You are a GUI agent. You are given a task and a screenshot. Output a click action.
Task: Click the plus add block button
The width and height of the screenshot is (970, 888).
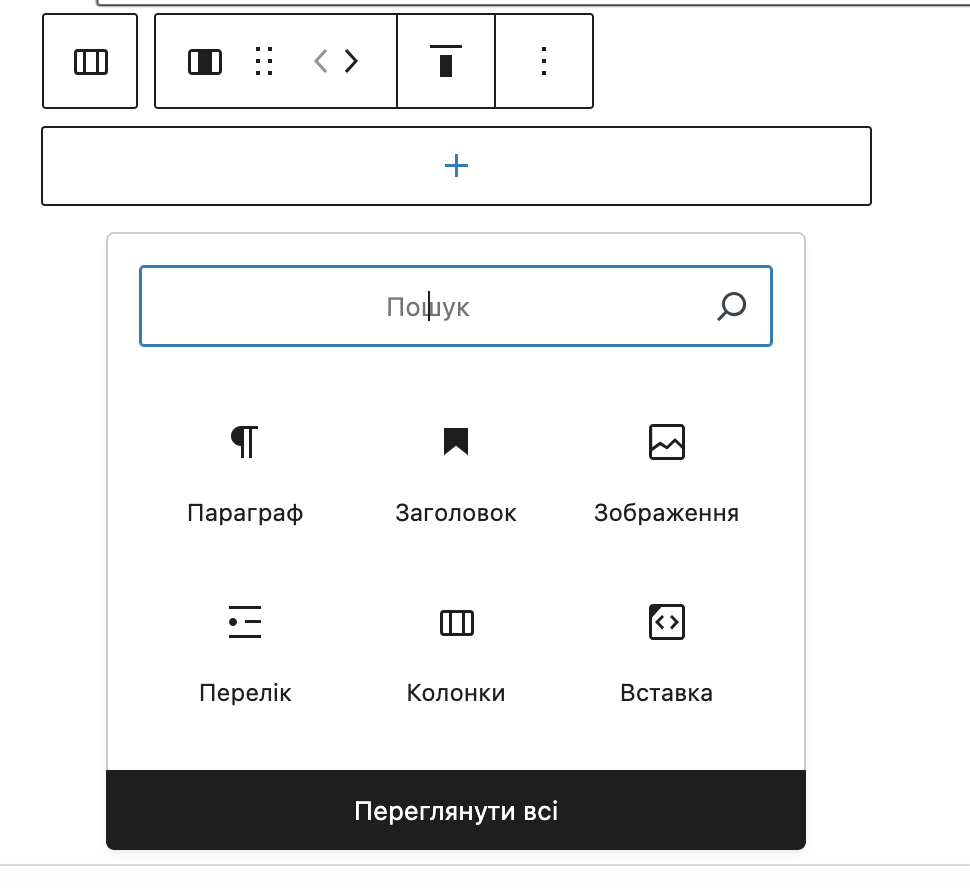point(456,166)
